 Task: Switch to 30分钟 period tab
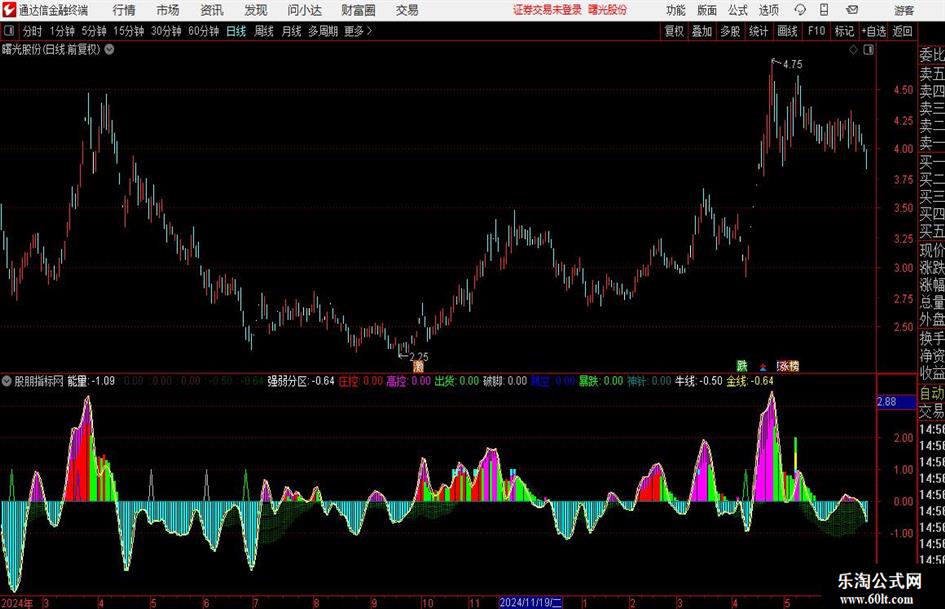[x=166, y=31]
